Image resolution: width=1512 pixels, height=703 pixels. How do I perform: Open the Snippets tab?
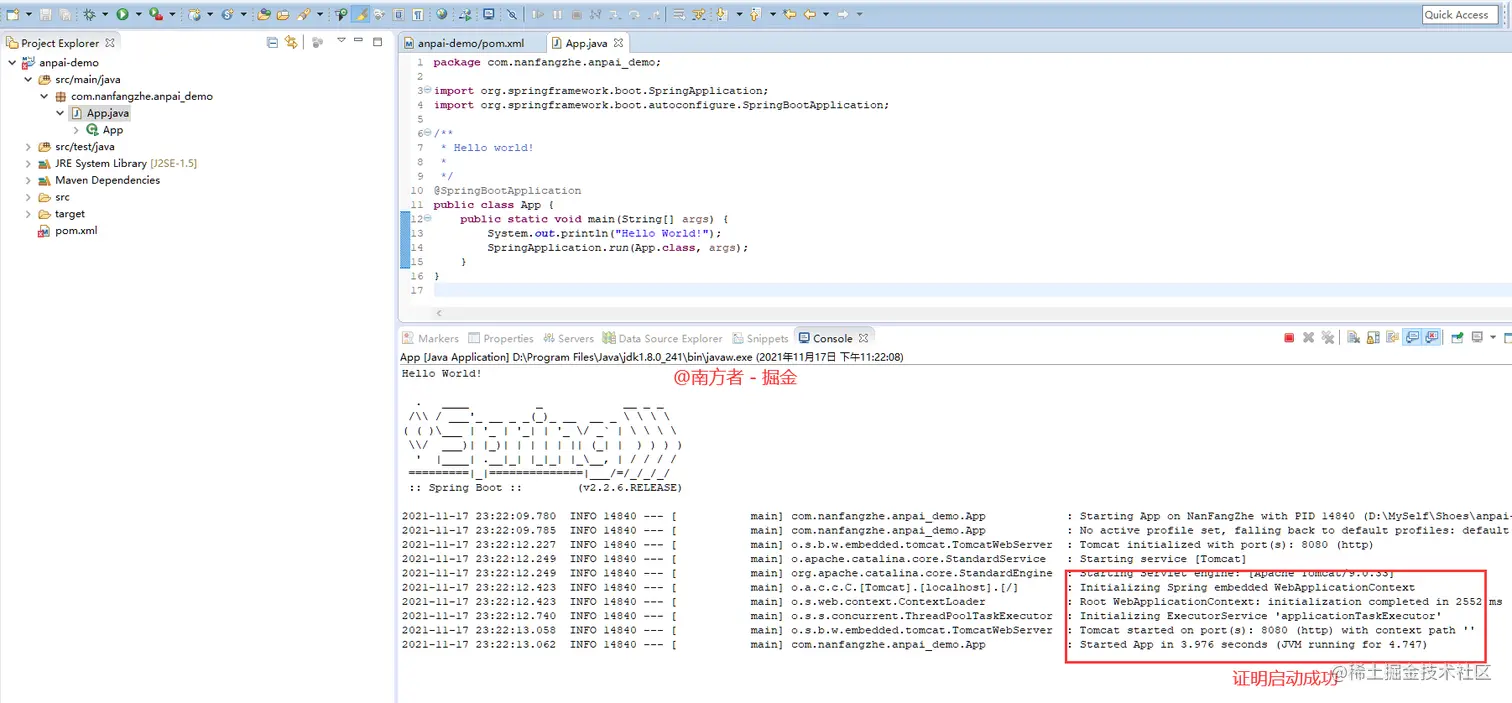click(761, 338)
